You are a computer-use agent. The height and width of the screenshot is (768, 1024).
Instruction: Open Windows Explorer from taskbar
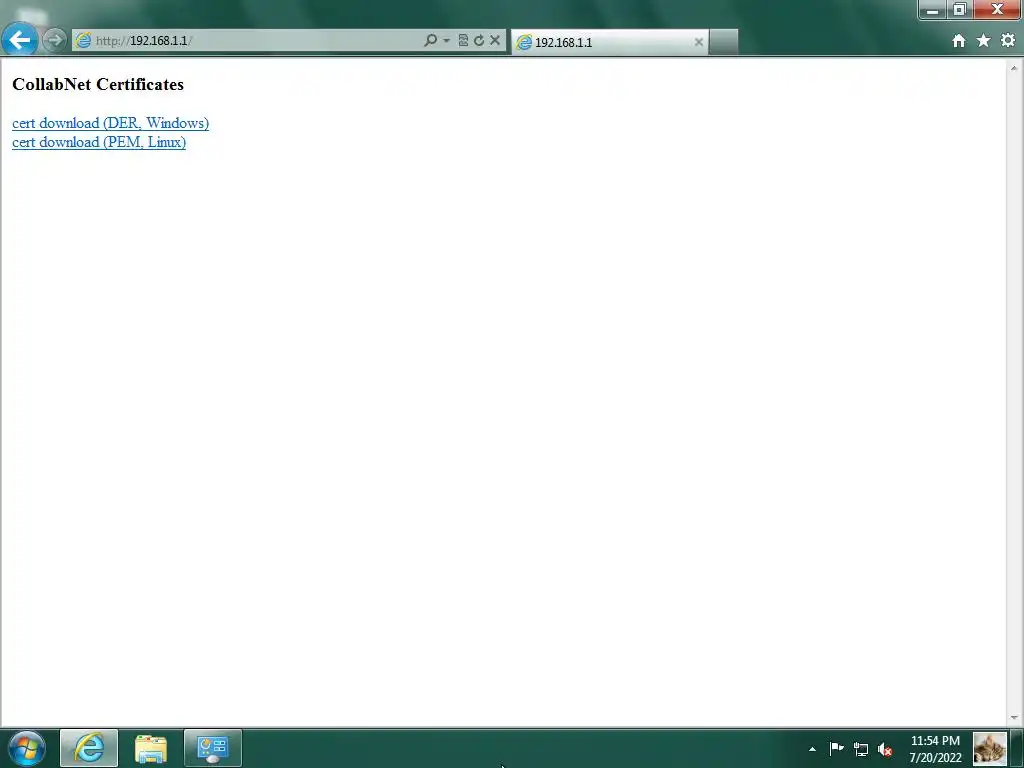151,748
